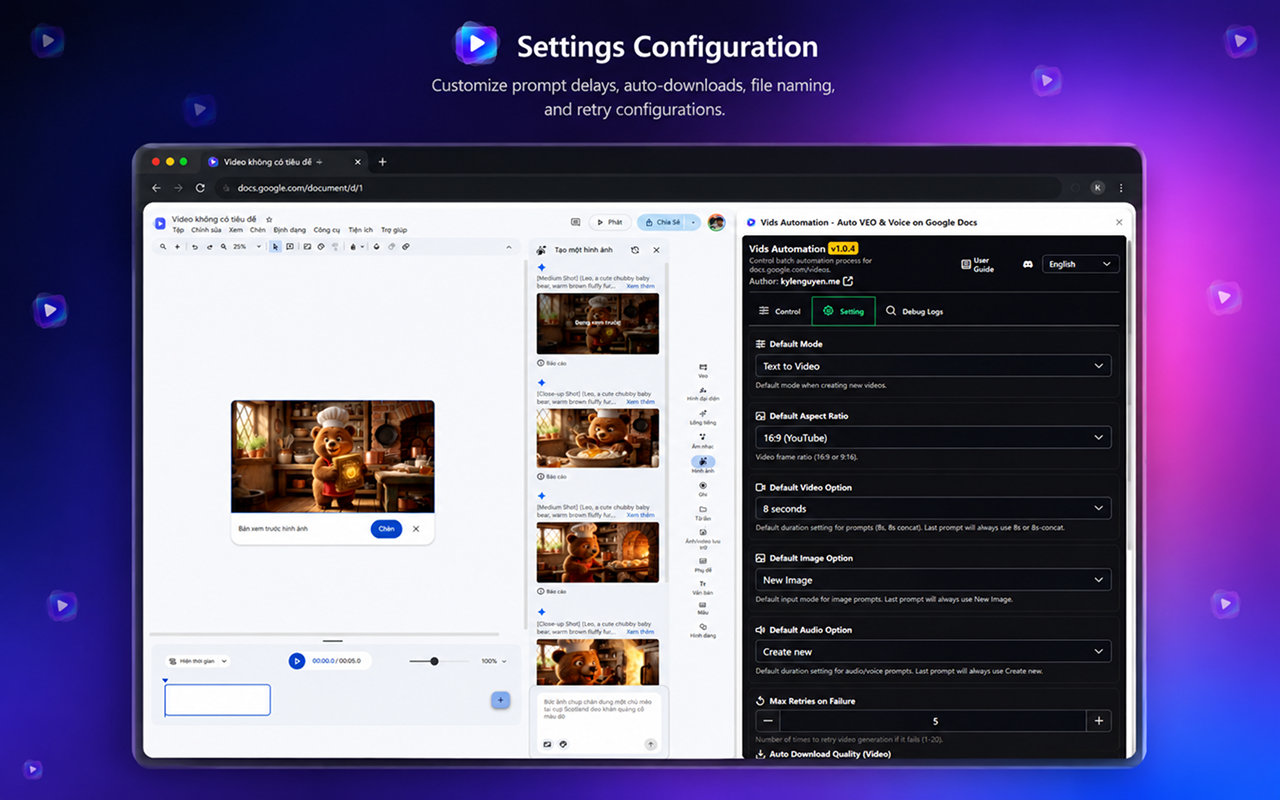Image resolution: width=1280 pixels, height=800 pixels.
Task: Open the Tệp menu
Action: [178, 230]
